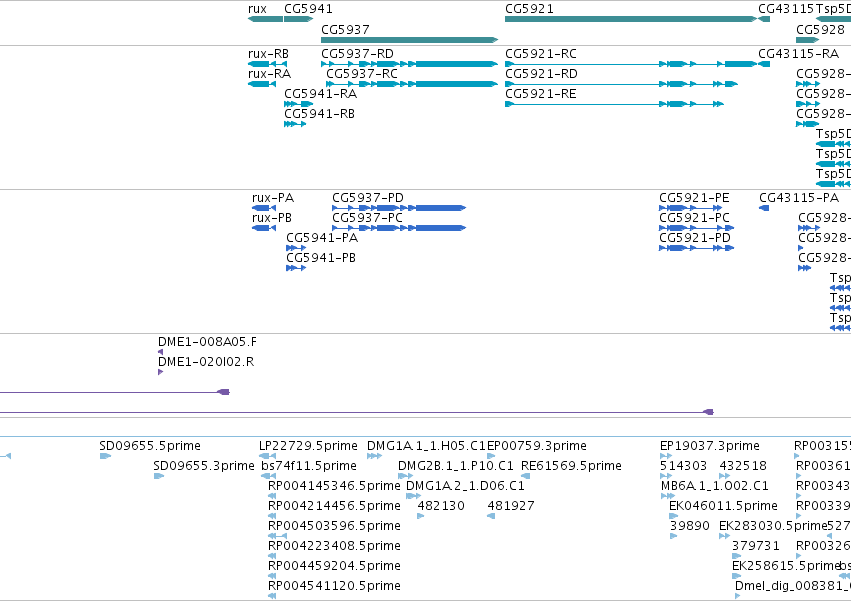Click the CG5921 gene label
The image size is (851, 601).
click(529, 9)
